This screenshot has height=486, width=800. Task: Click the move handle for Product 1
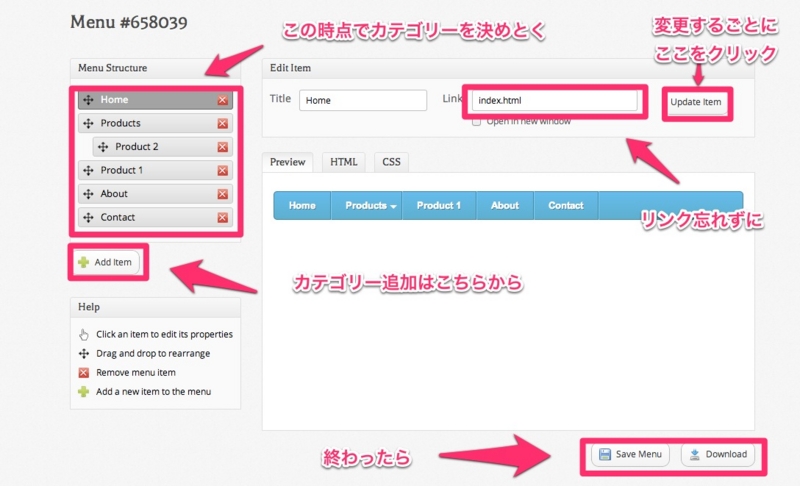coord(88,170)
